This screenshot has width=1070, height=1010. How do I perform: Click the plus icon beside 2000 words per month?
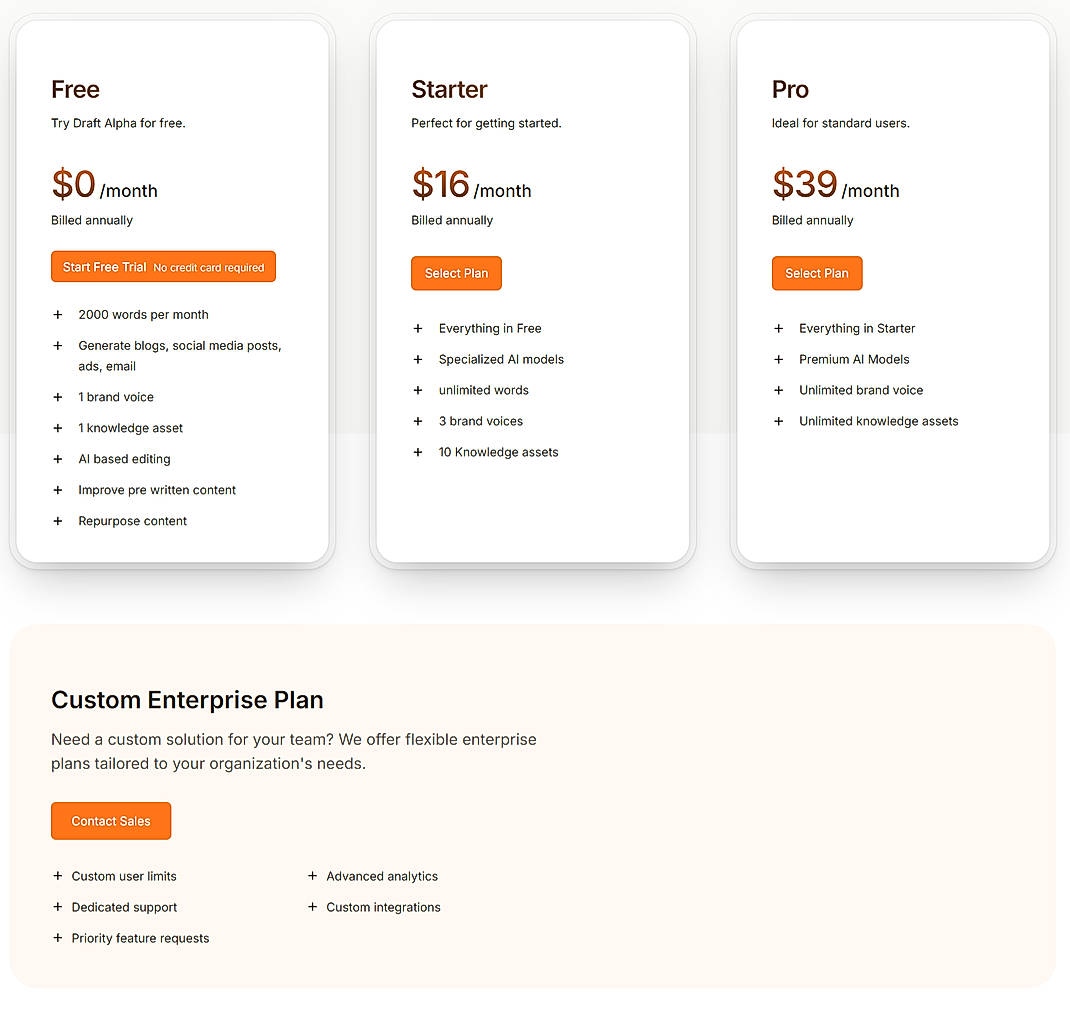[57, 314]
